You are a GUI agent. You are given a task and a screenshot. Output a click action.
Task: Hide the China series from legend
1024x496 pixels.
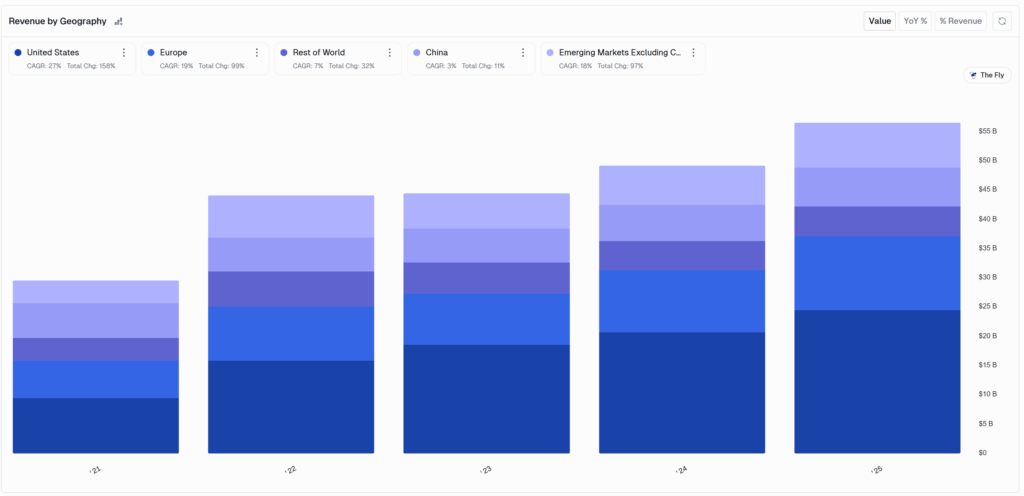click(436, 52)
